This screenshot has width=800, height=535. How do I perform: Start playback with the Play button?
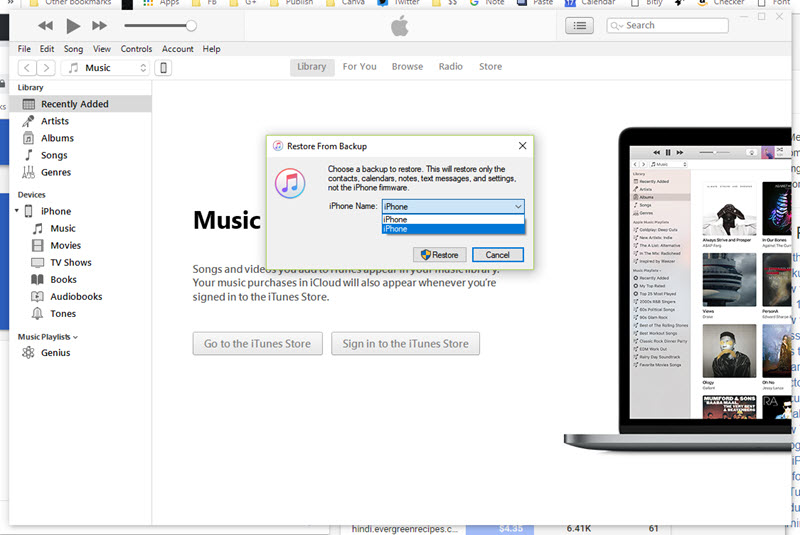point(73,26)
